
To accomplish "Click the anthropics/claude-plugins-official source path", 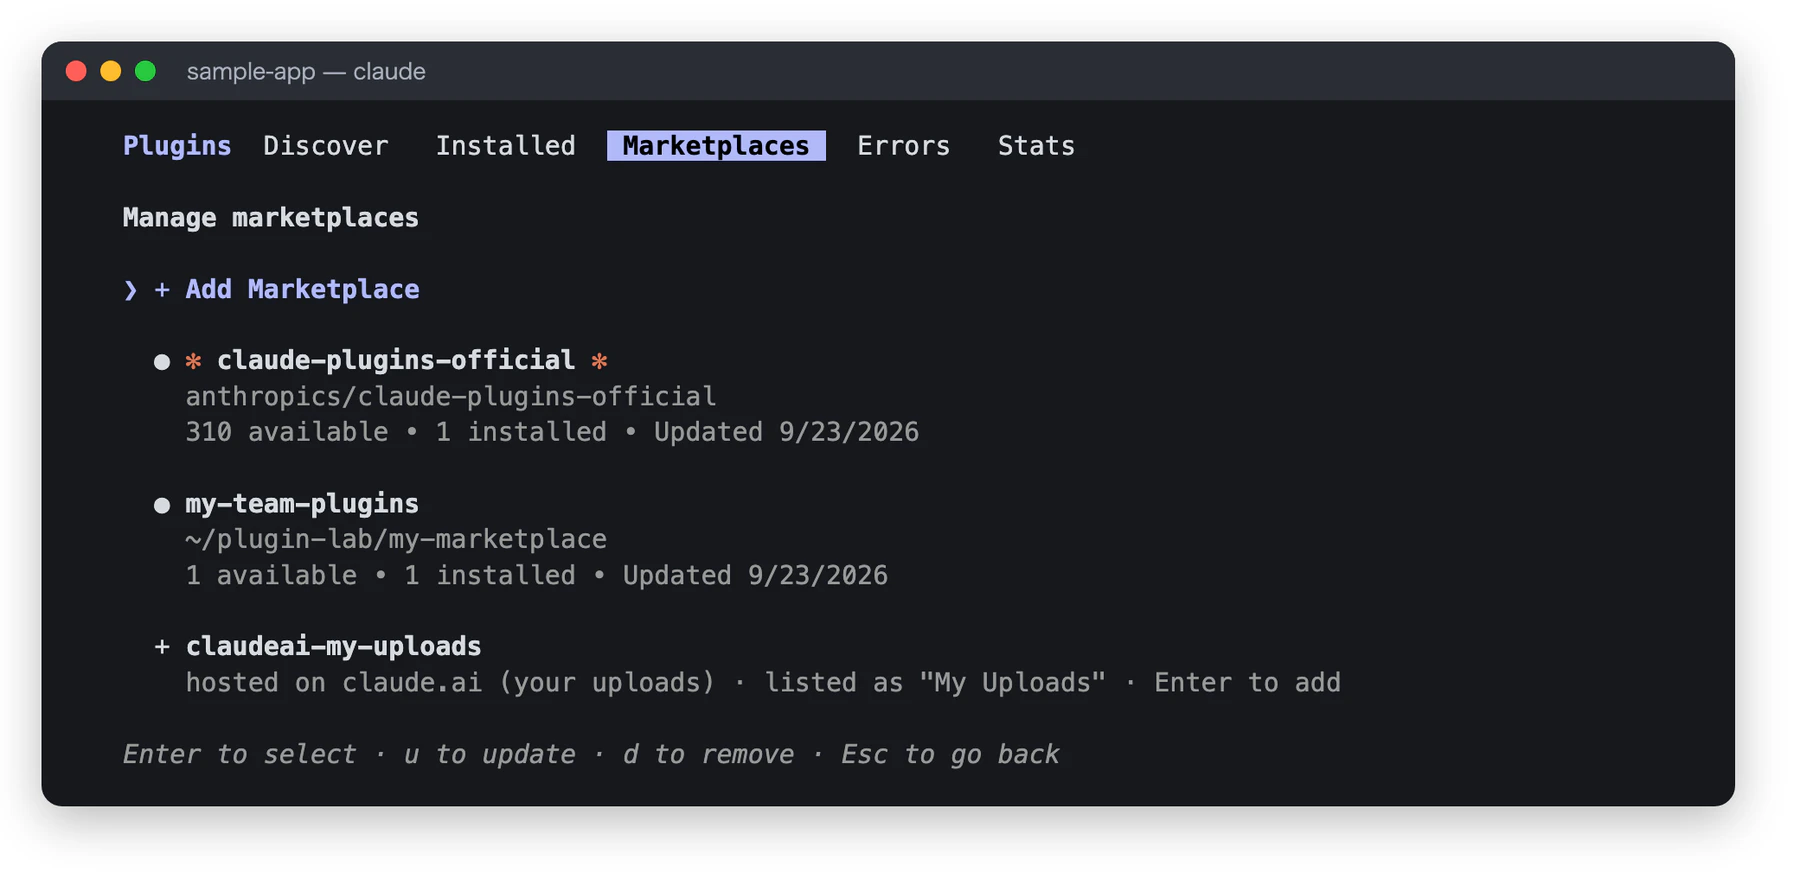I will (451, 397).
